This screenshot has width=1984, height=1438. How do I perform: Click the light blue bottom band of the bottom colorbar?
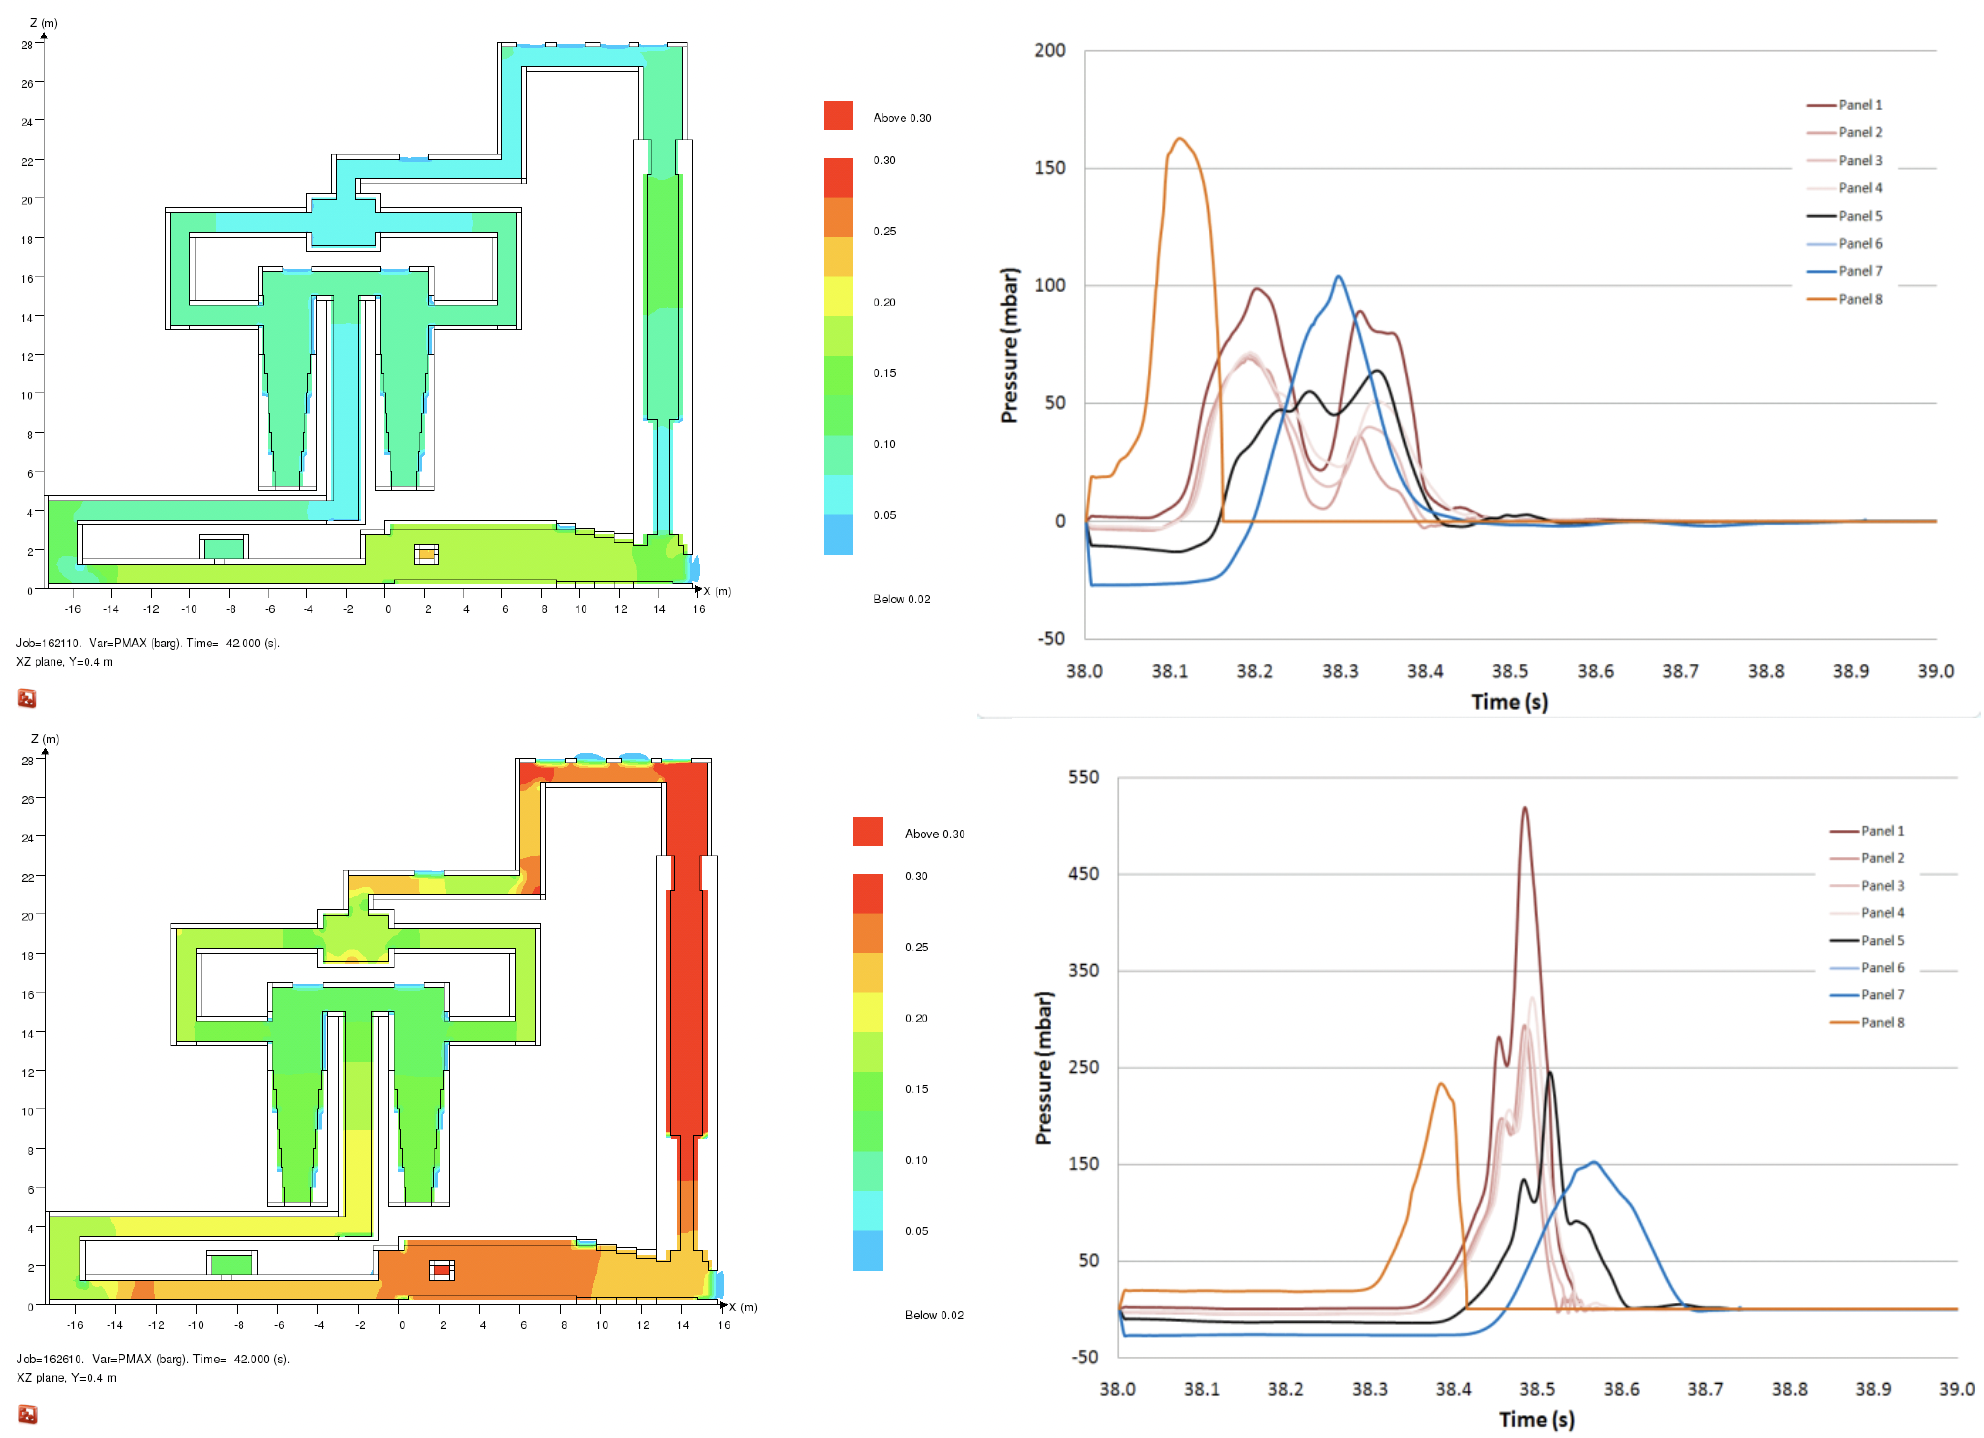point(867,1250)
